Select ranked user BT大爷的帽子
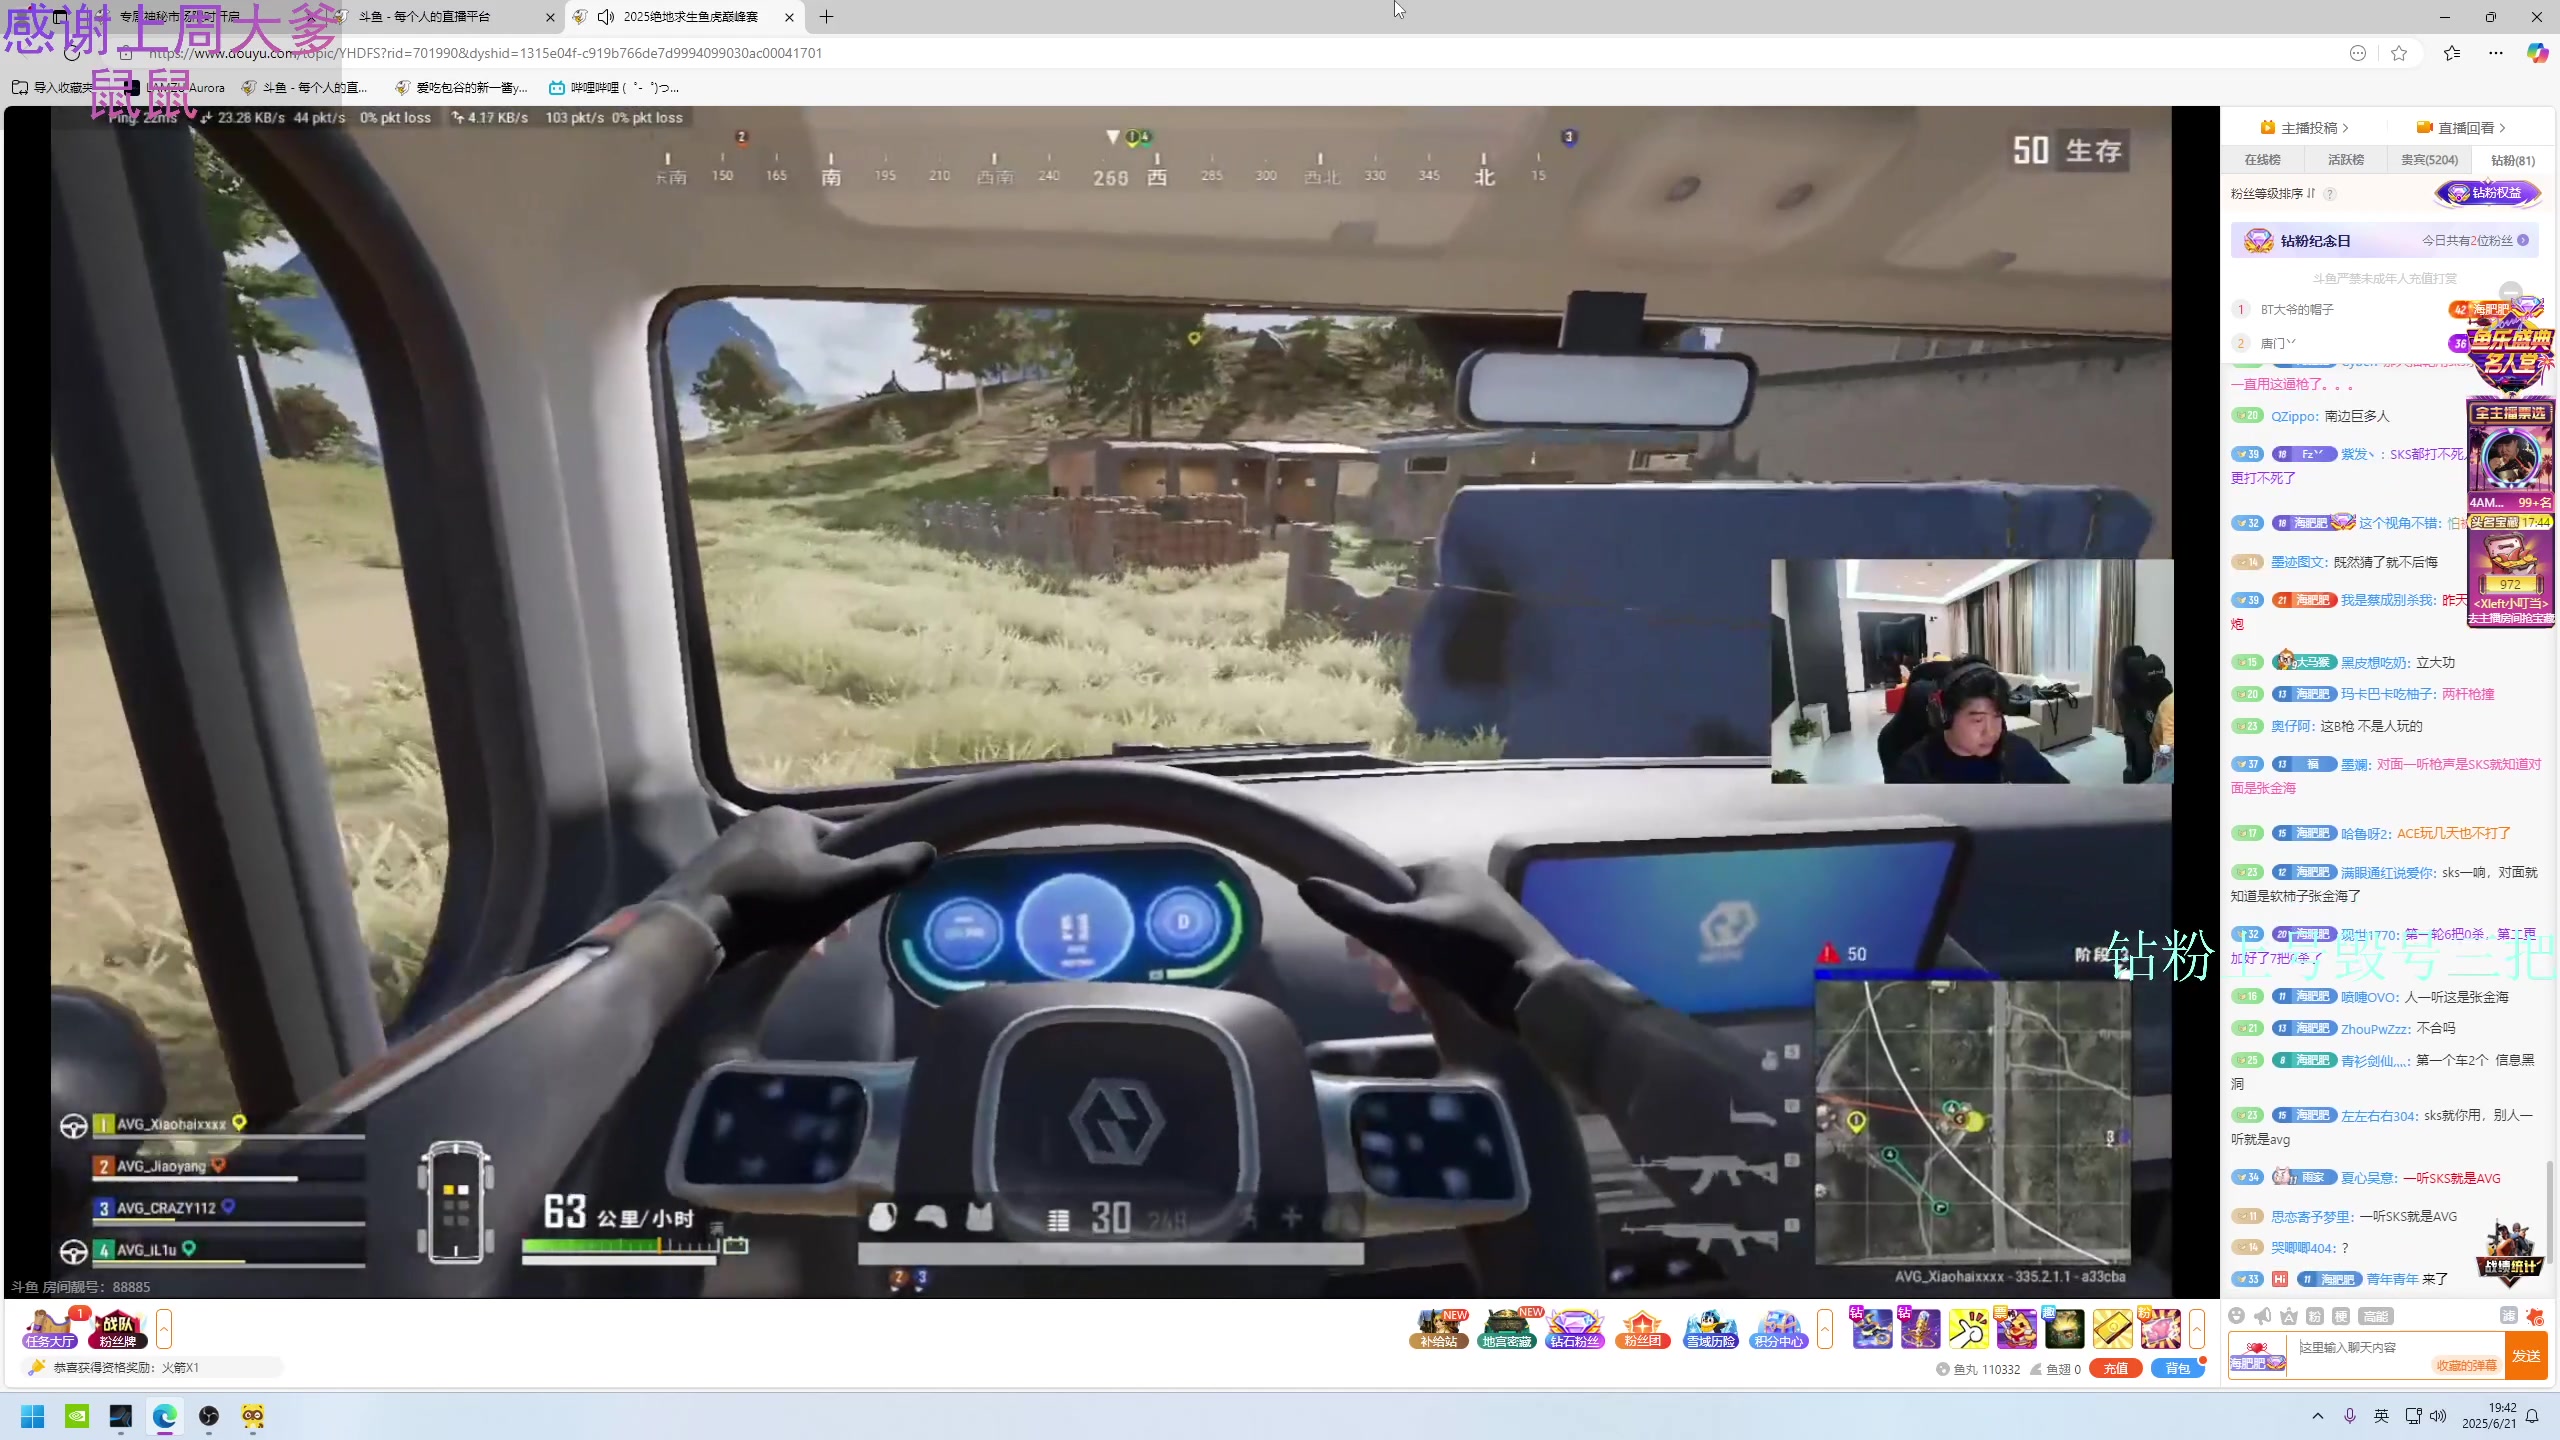The height and width of the screenshot is (1440, 2560). coord(2297,310)
